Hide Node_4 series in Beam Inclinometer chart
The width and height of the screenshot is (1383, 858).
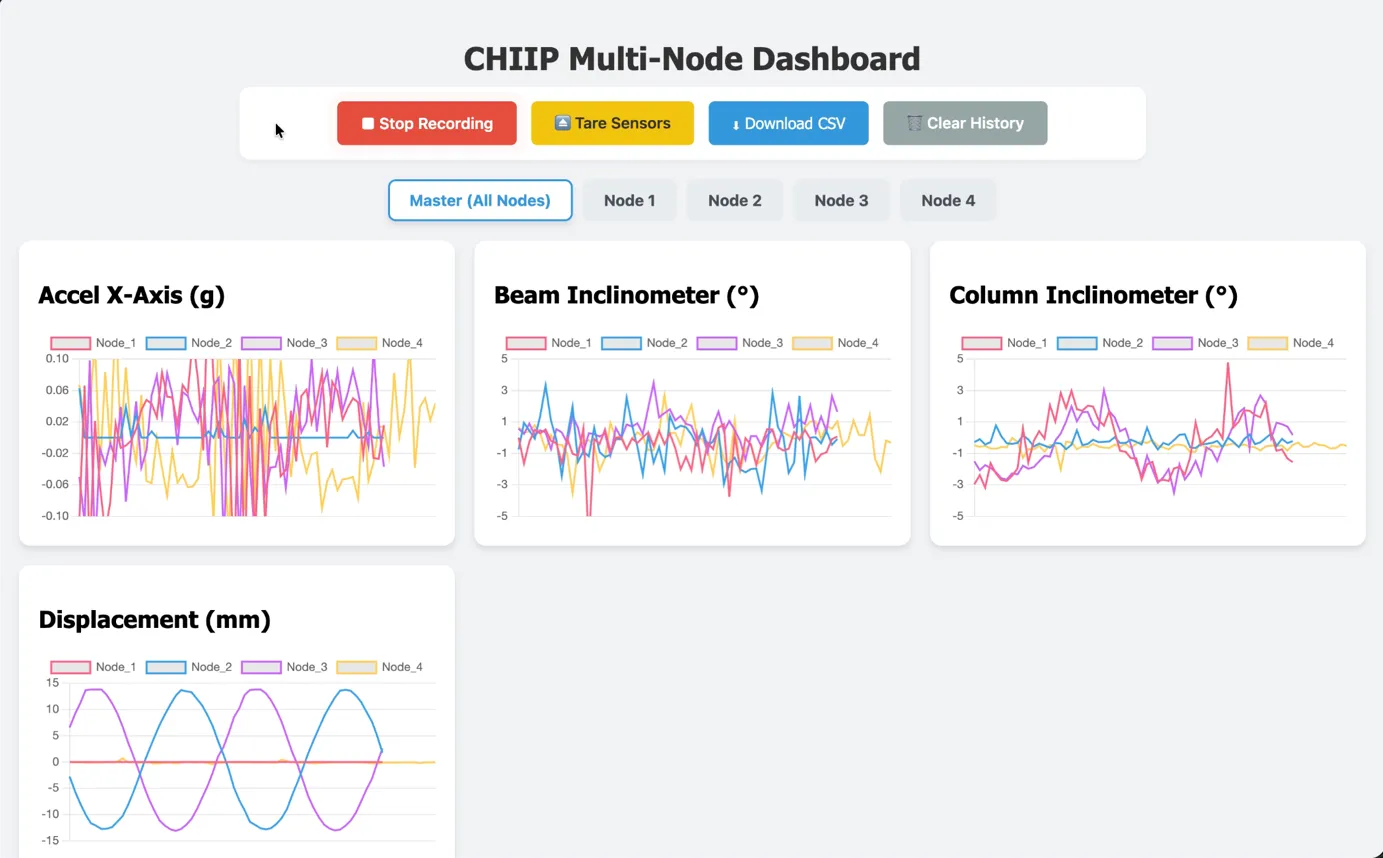(x=835, y=343)
